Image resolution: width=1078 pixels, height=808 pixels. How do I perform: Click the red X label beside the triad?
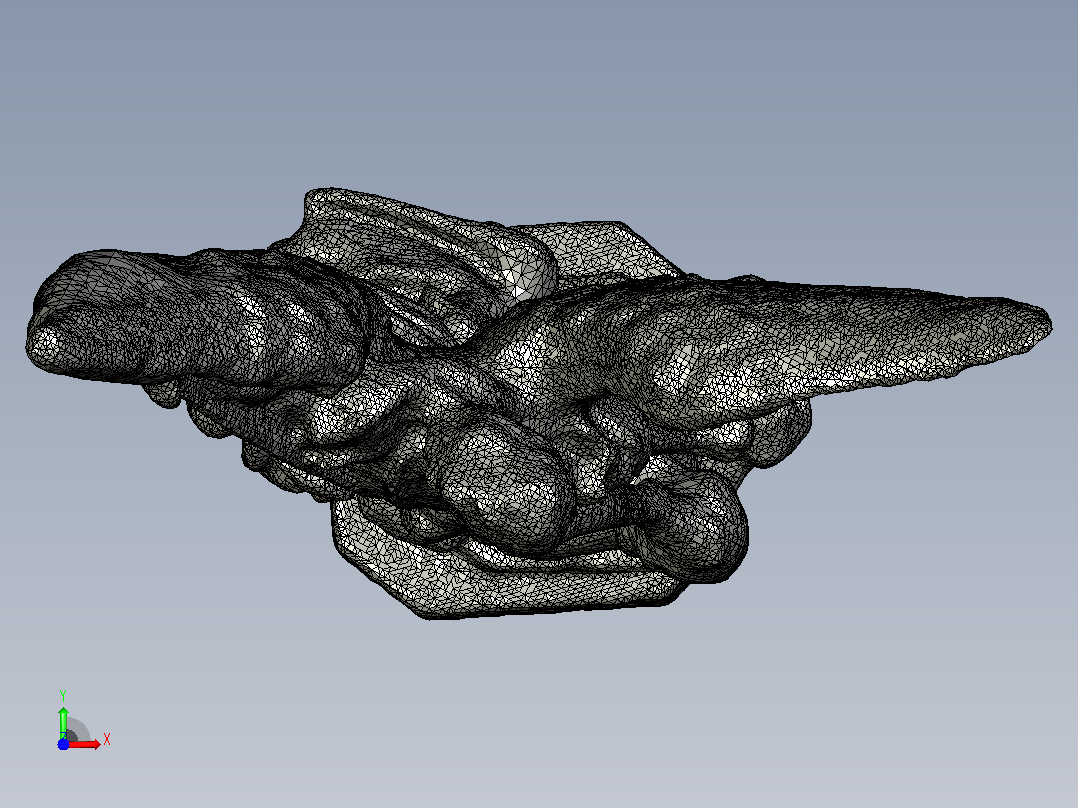point(107,740)
